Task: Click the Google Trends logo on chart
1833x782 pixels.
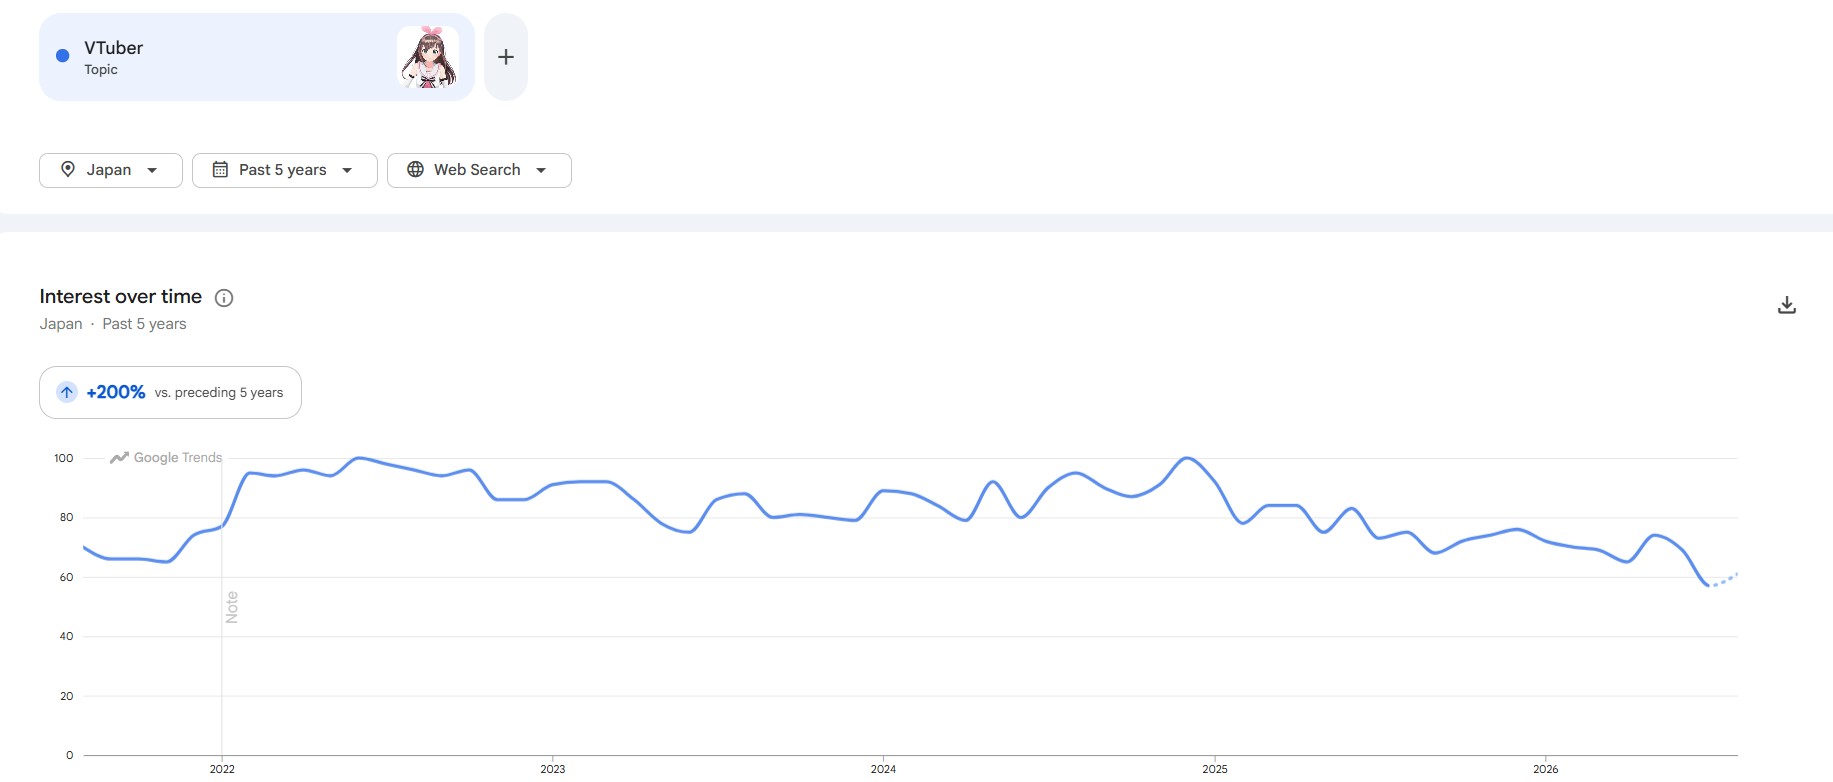Action: pos(166,458)
